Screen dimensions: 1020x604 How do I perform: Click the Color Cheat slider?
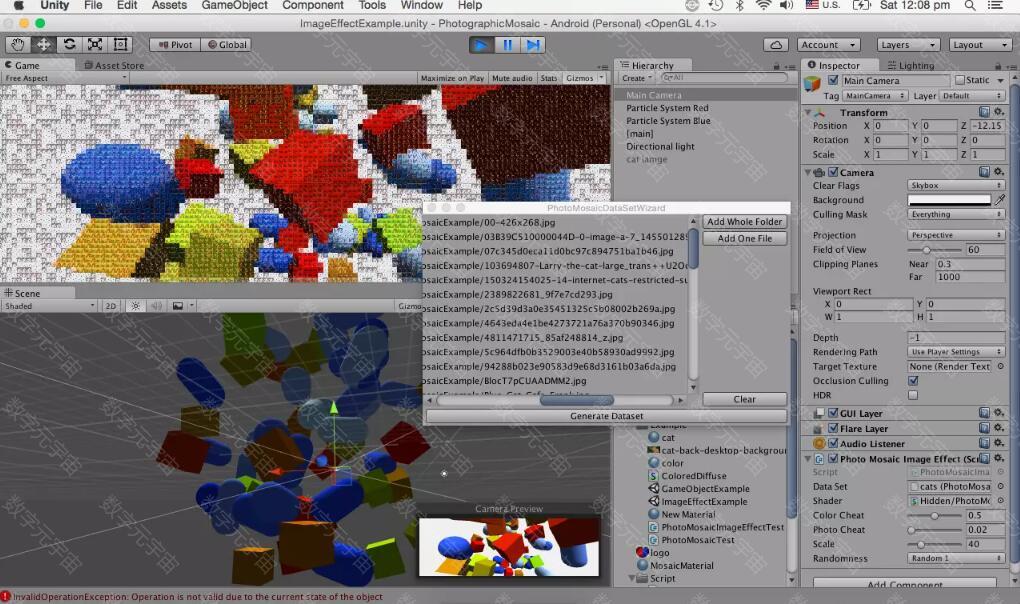[x=935, y=516]
